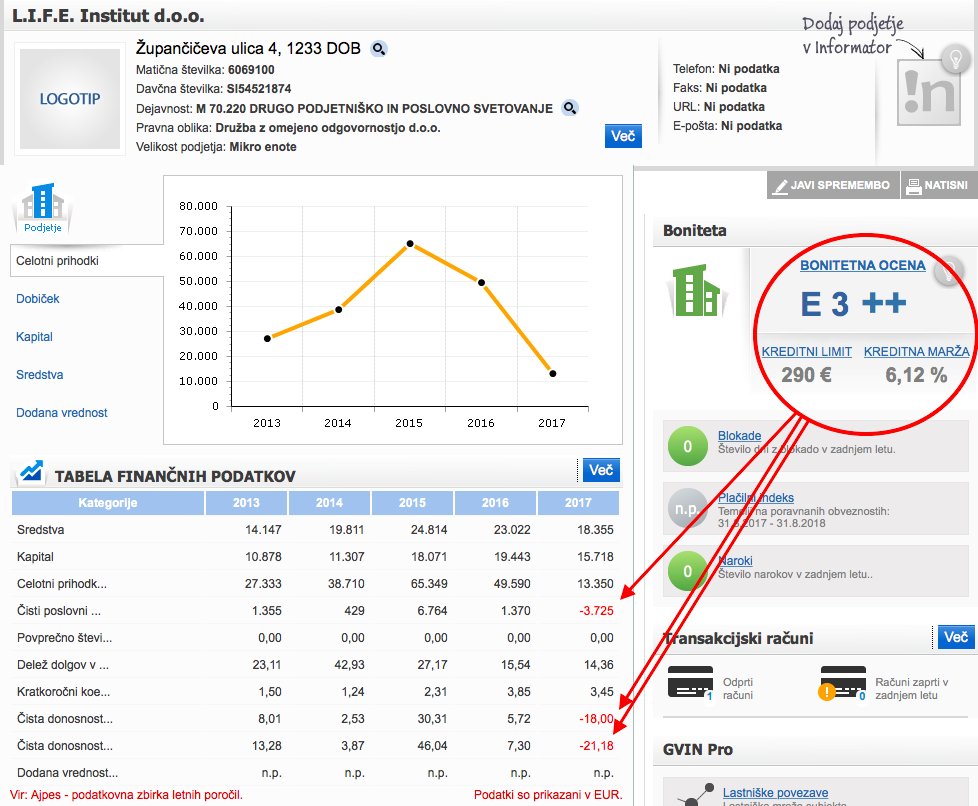This screenshot has height=806, width=978.
Task: Click the Računi zaprti card icon
Action: click(x=841, y=682)
